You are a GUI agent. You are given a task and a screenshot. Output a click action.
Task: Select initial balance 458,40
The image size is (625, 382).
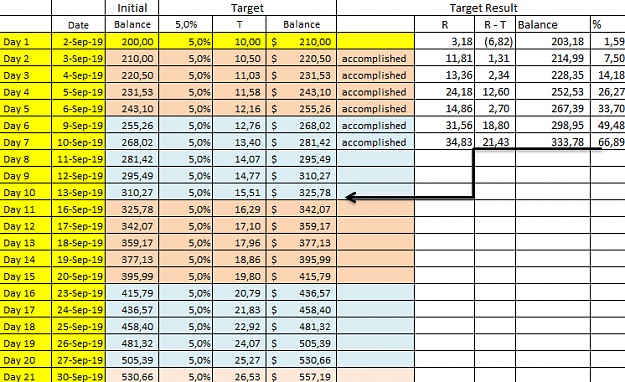click(132, 326)
